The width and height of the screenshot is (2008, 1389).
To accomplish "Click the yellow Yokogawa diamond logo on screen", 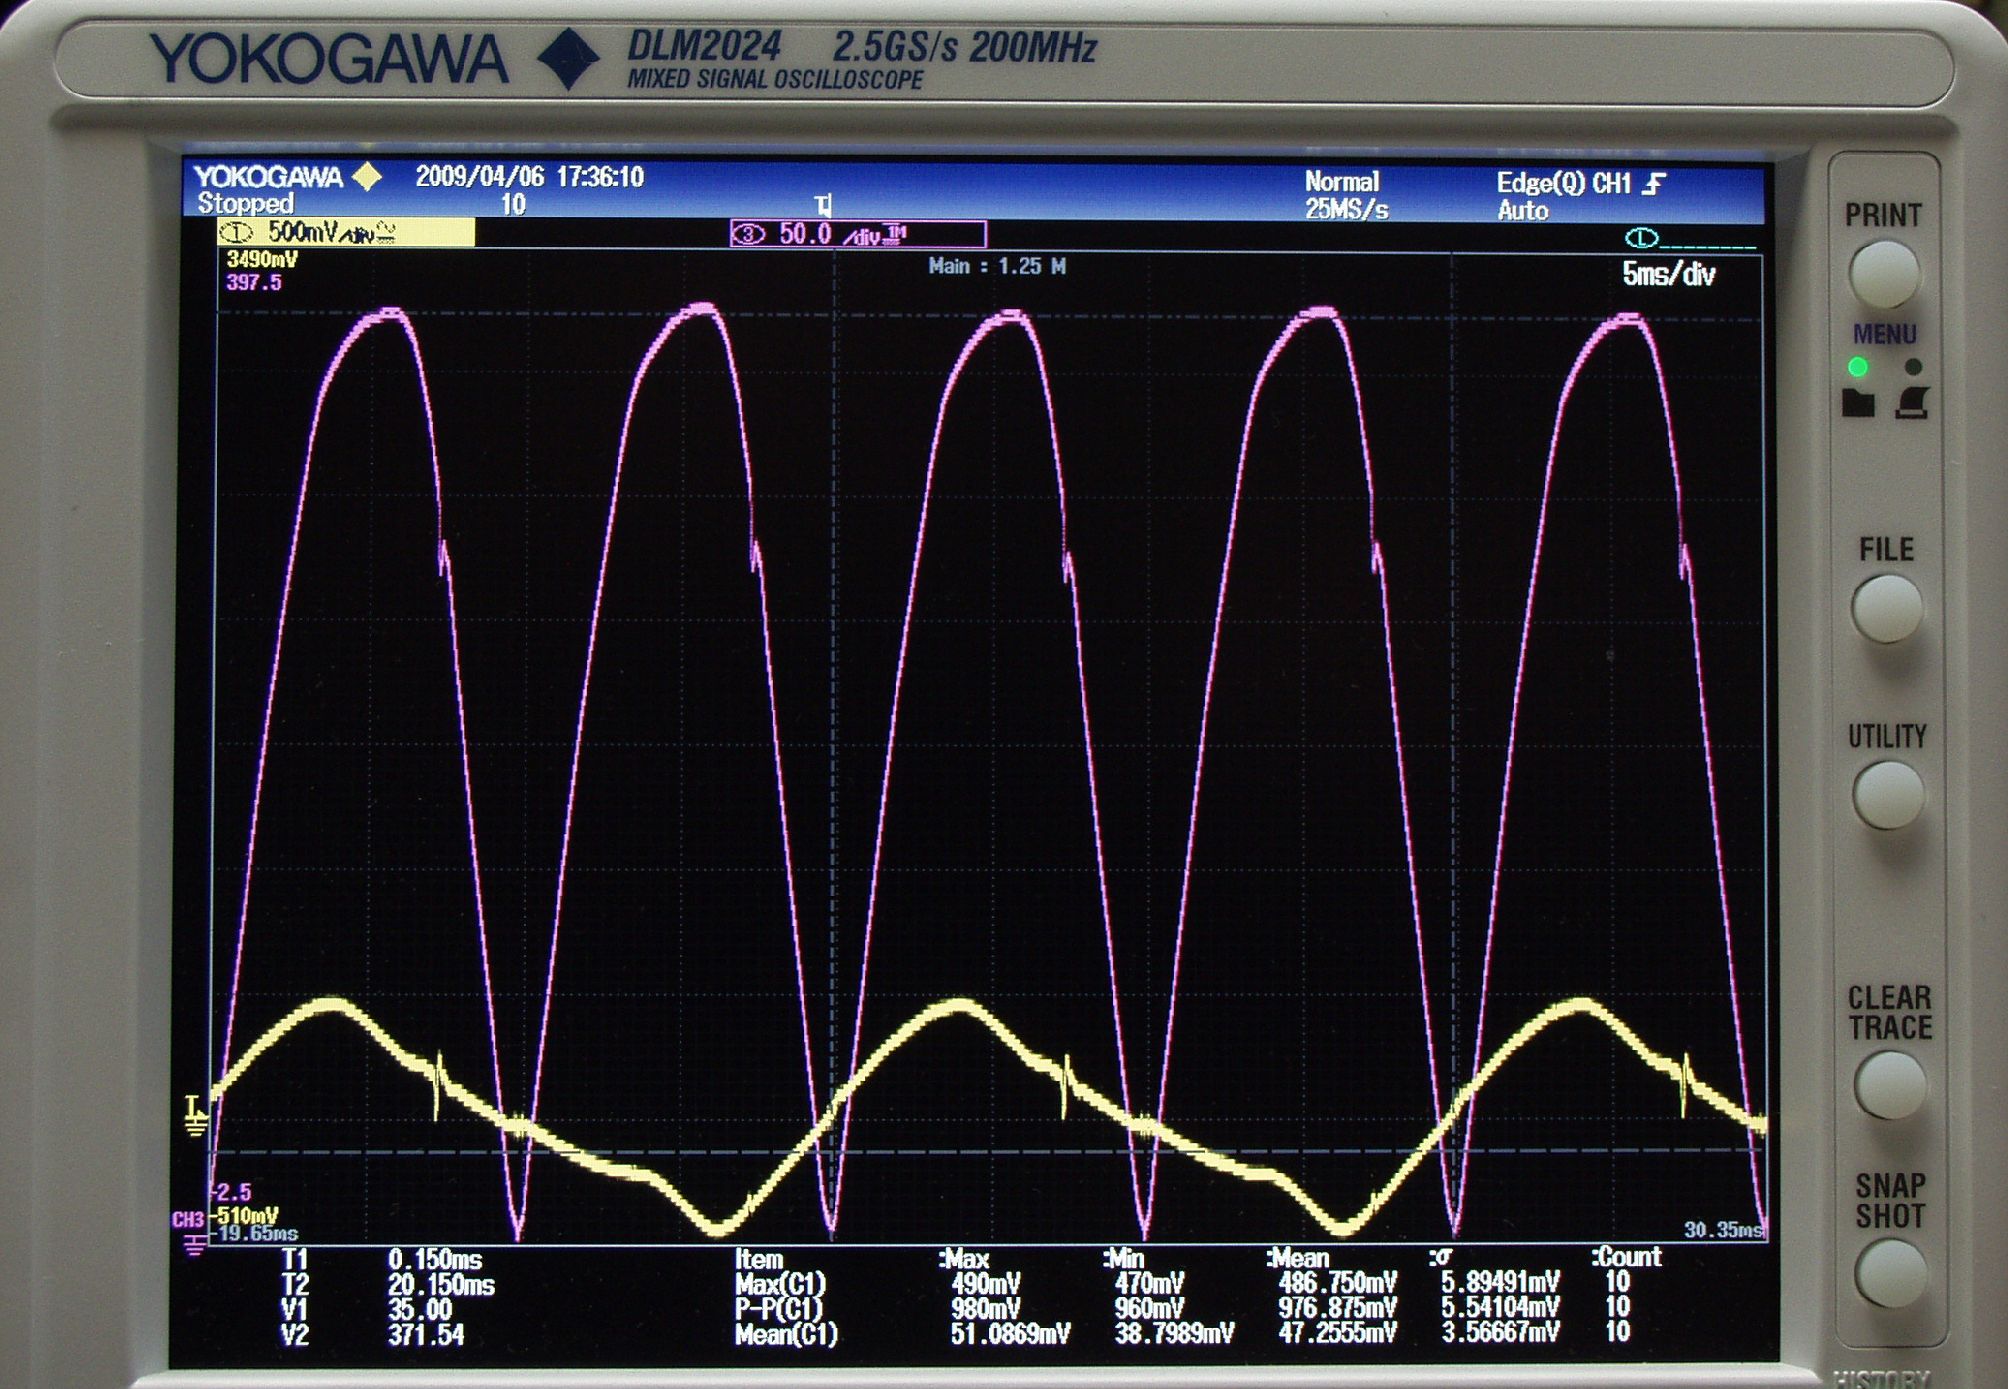I will click(x=368, y=177).
